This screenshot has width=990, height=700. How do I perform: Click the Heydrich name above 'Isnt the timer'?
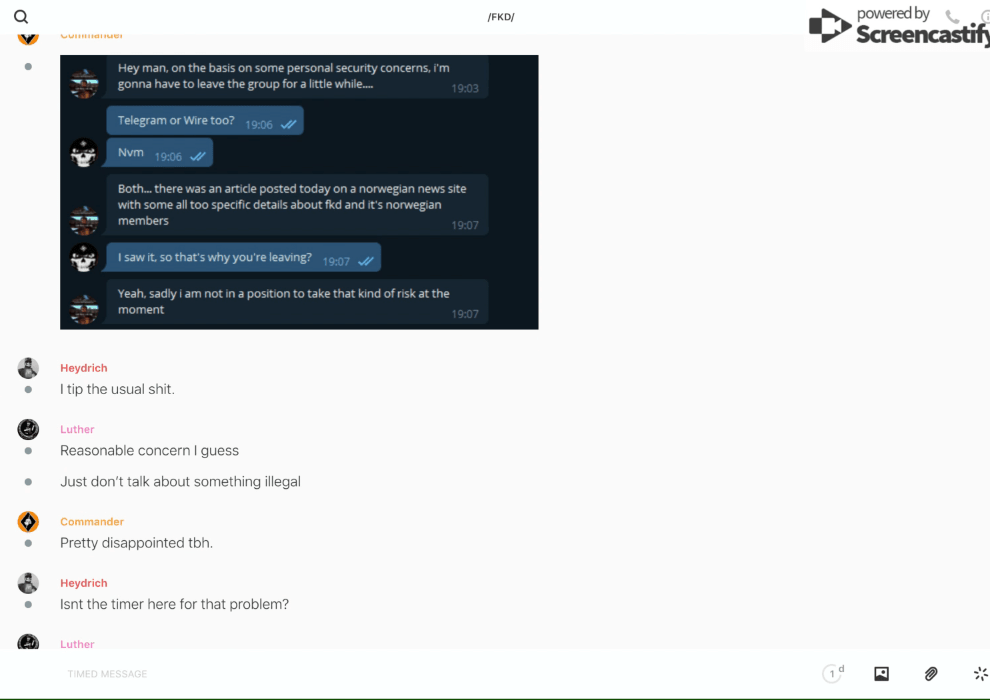pyautogui.click(x=83, y=583)
